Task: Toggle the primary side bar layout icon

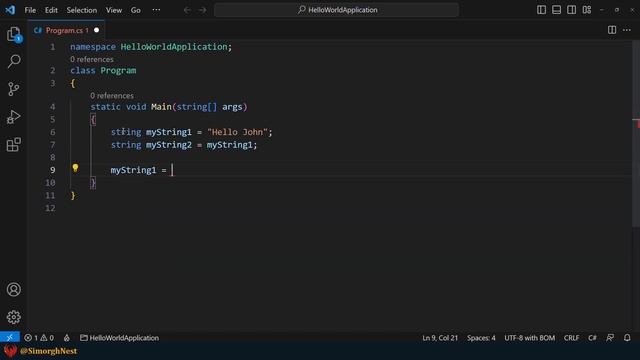Action: [x=541, y=10]
